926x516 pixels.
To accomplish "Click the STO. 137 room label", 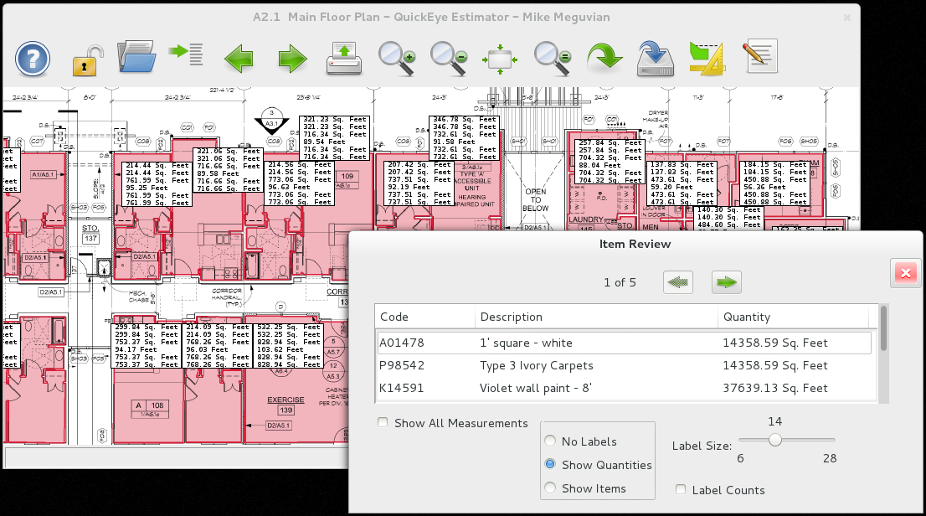I will (x=90, y=233).
